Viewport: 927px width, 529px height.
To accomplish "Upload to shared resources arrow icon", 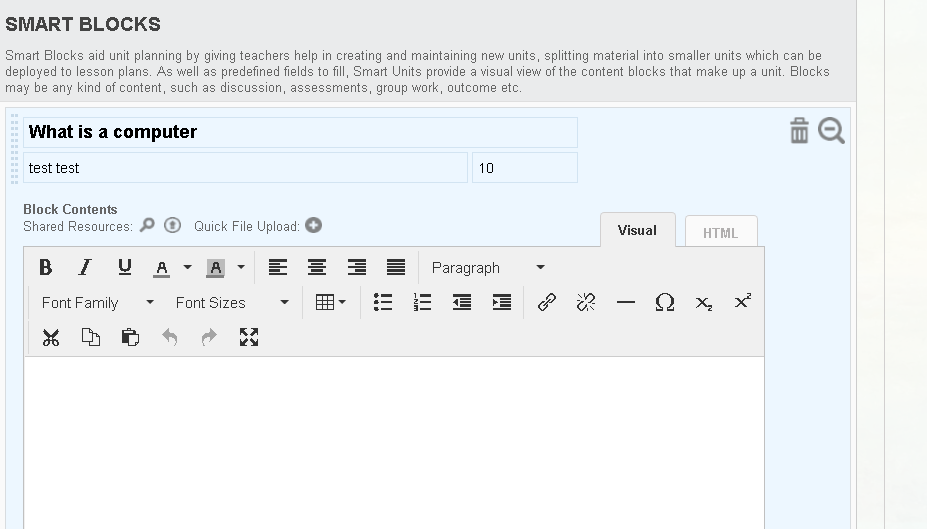I will tap(172, 225).
